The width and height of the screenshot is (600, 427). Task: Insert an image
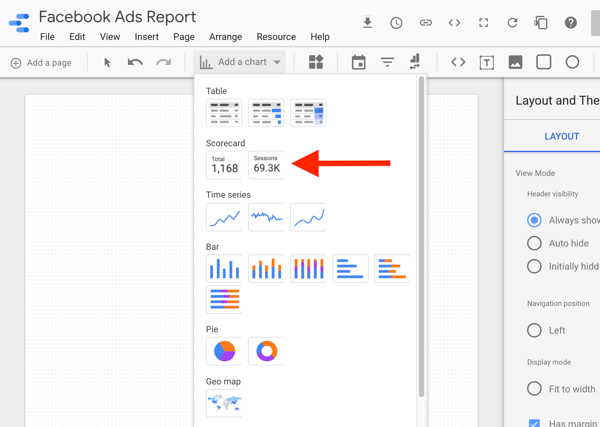(515, 62)
